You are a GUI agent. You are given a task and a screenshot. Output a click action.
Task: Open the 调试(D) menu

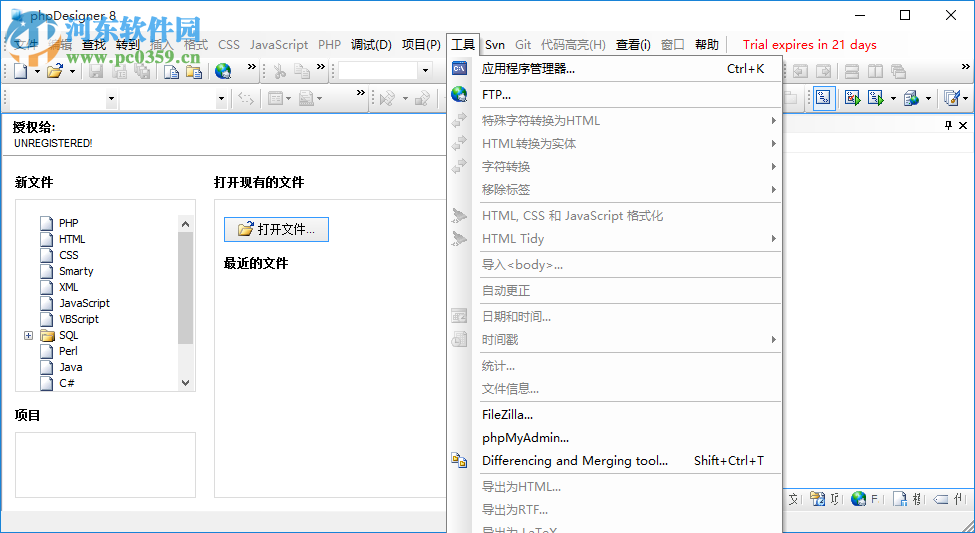(371, 45)
